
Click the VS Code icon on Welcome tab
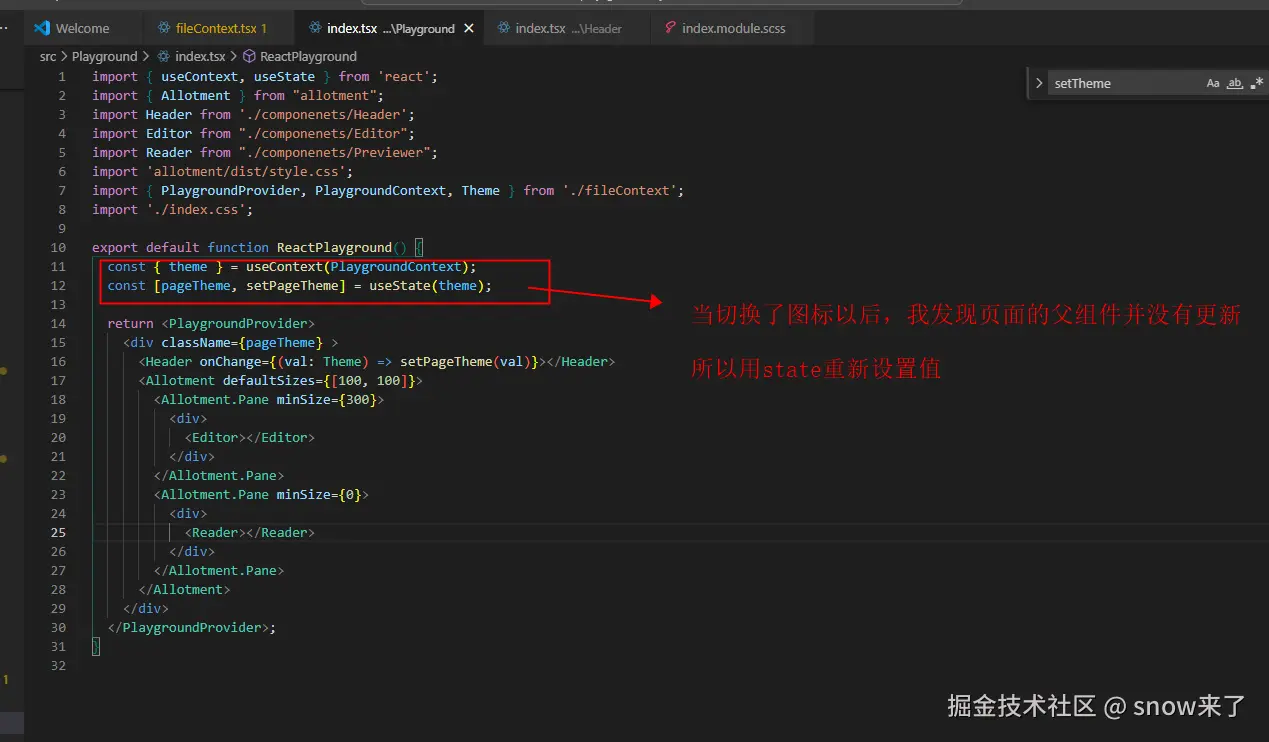tap(42, 28)
